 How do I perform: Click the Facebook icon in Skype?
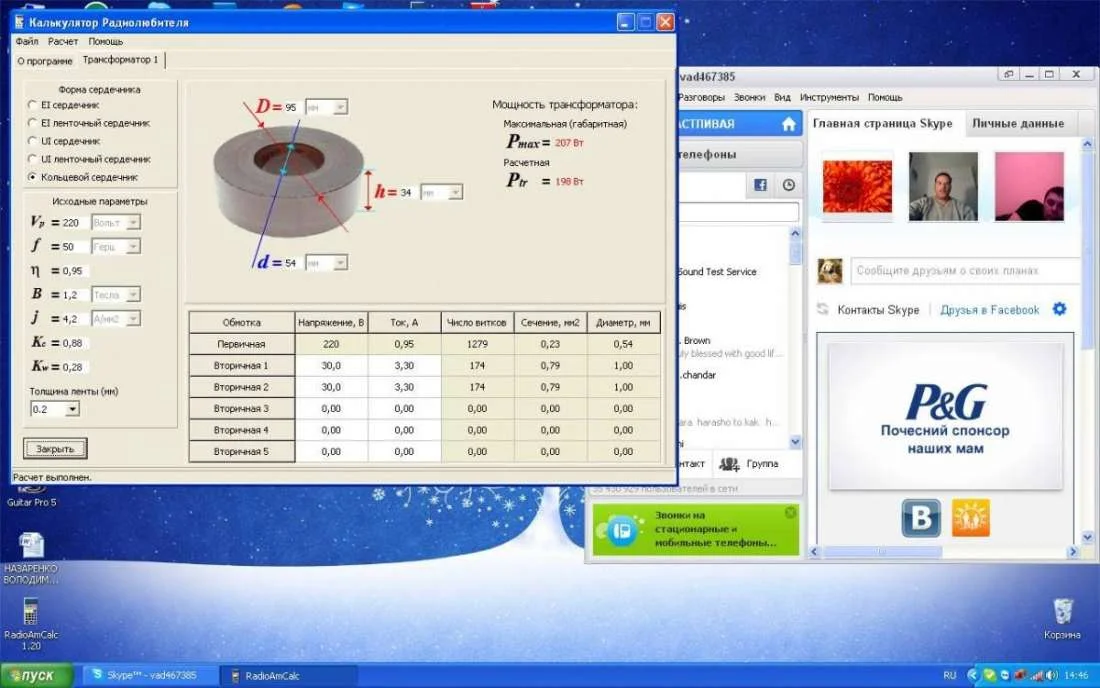pyautogui.click(x=760, y=185)
